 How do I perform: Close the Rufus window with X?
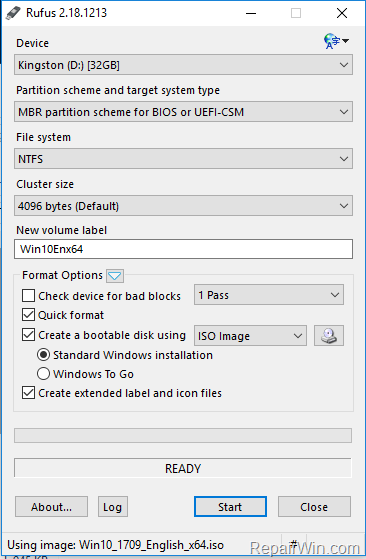click(x=342, y=13)
